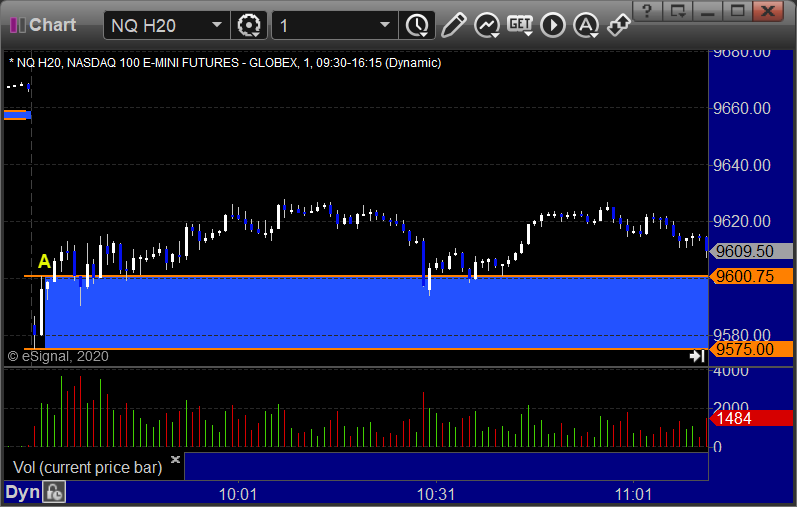Click the Vol (current price bar) label
Viewport: 797px width, 507px height.
click(x=87, y=467)
